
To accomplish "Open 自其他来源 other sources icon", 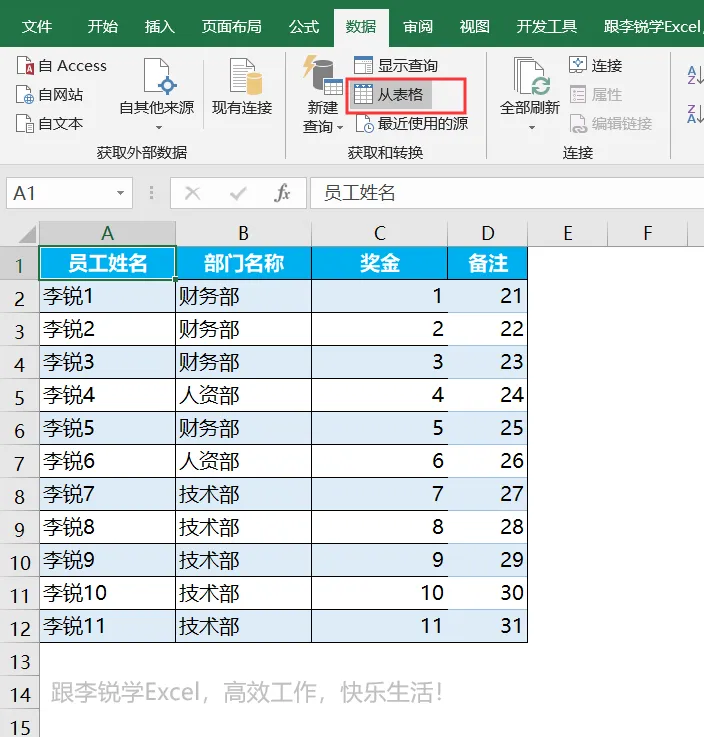I will click(159, 76).
